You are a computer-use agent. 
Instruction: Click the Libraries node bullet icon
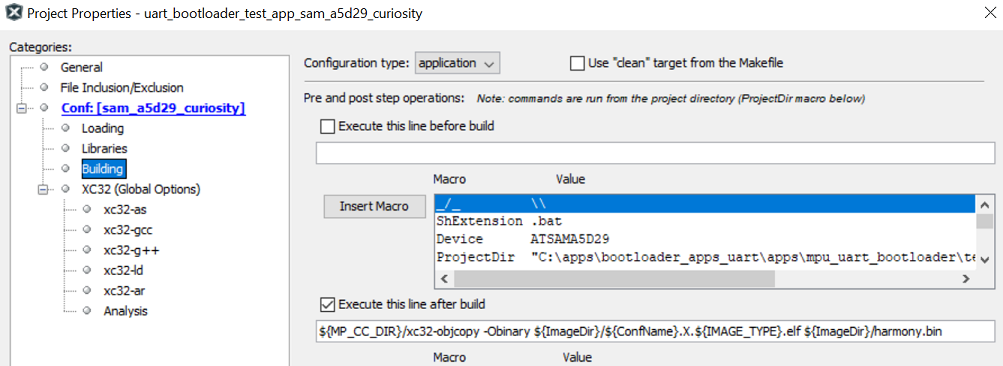click(65, 148)
